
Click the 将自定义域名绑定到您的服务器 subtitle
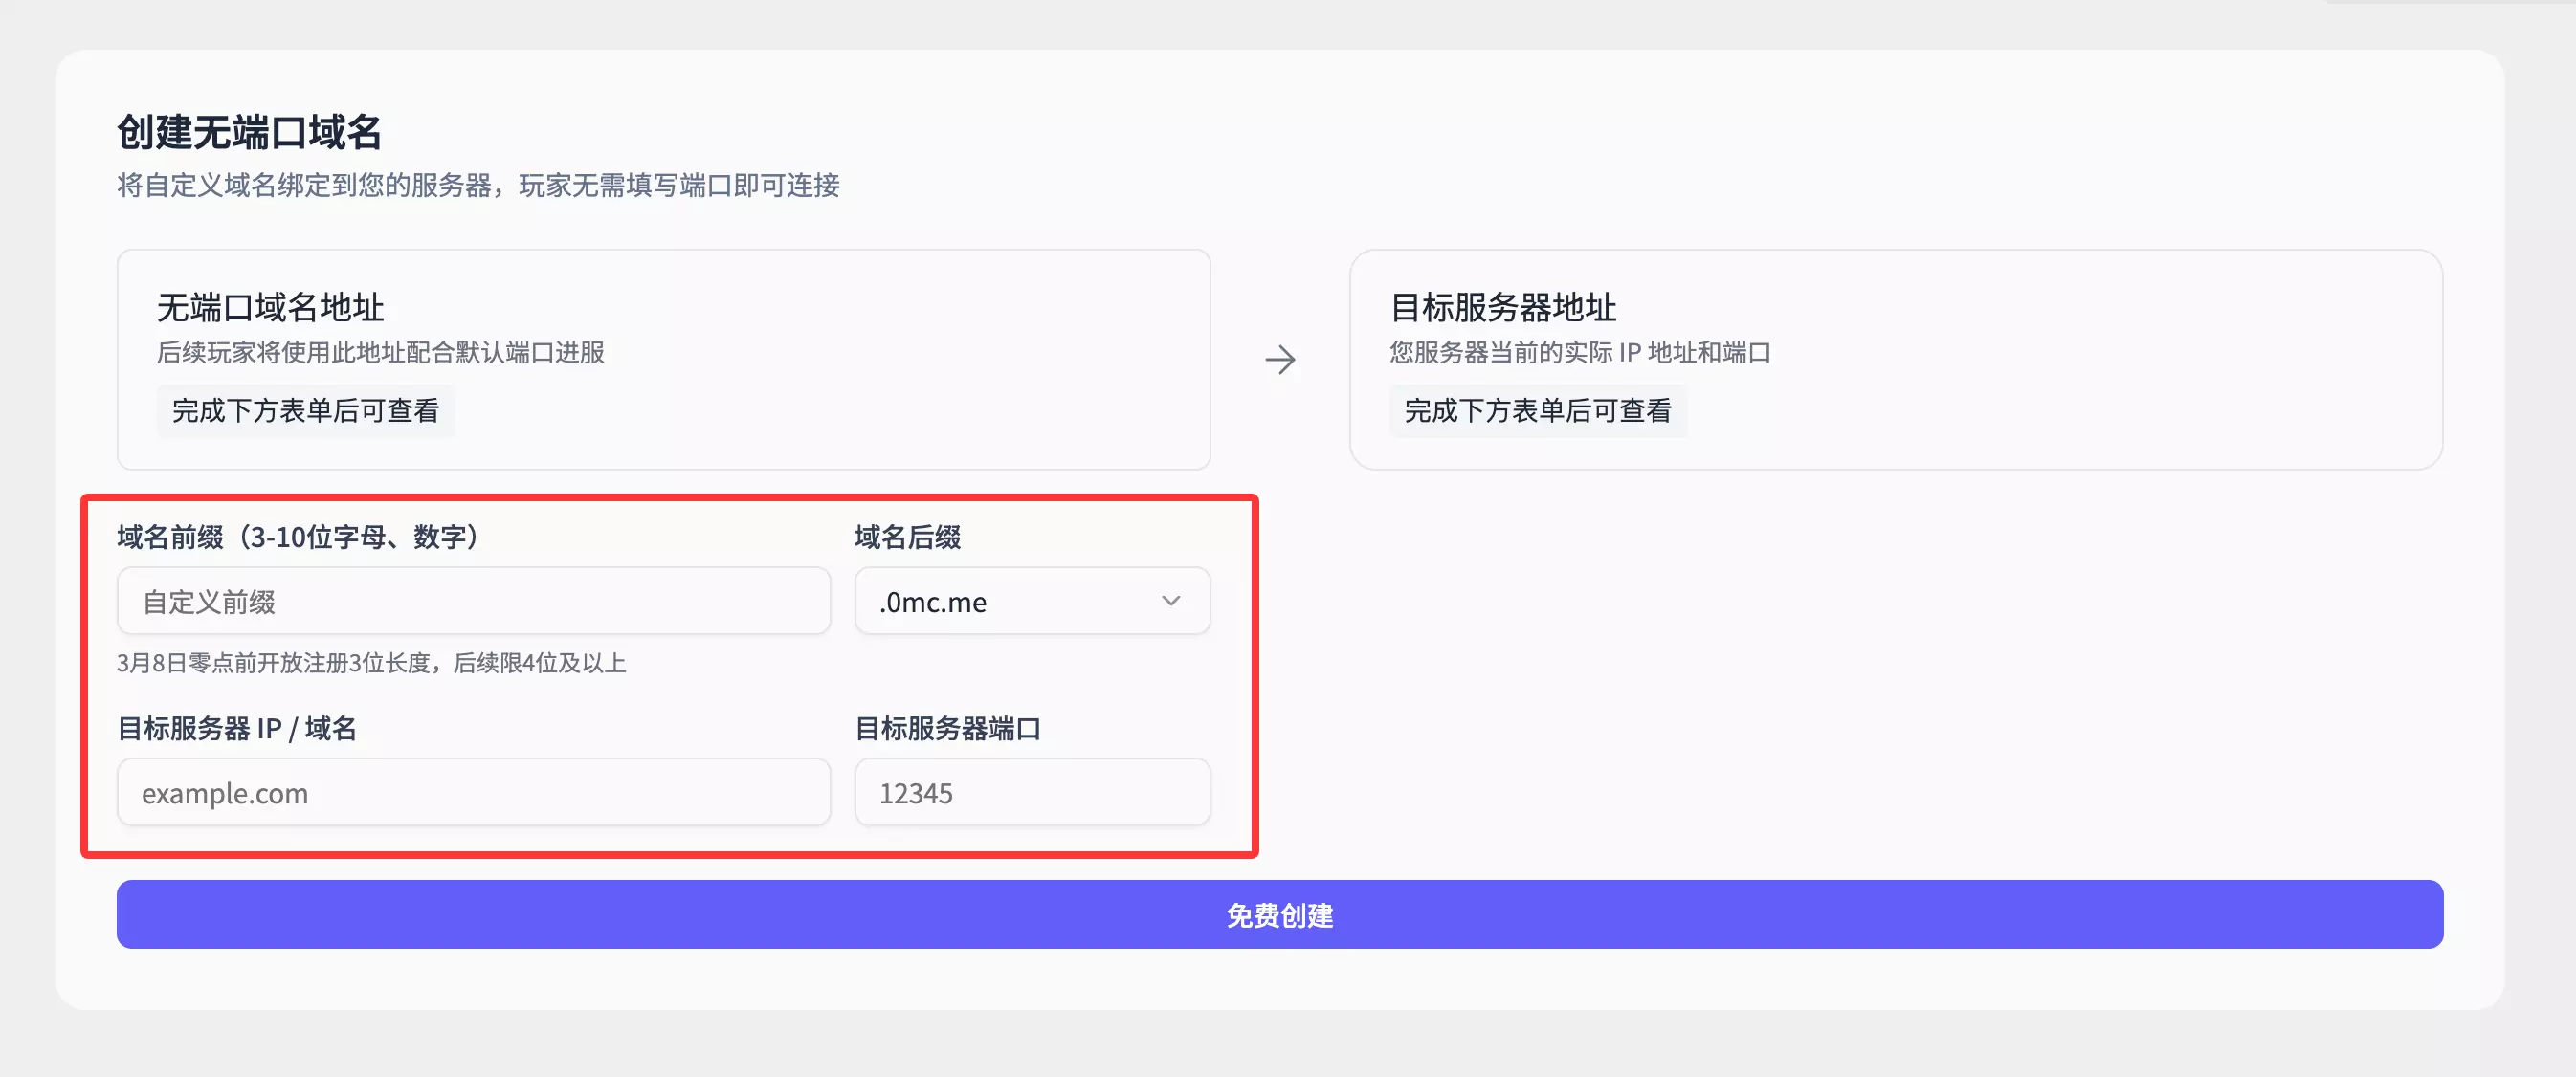[x=478, y=185]
